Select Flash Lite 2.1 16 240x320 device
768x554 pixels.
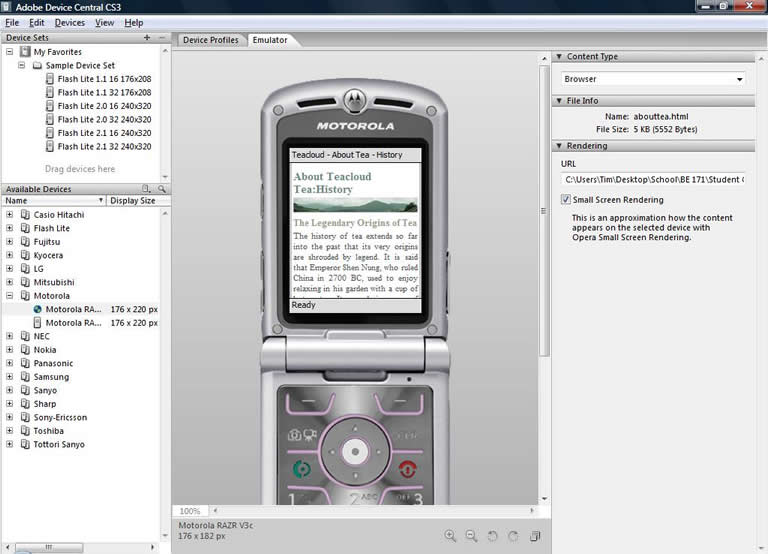(x=98, y=133)
